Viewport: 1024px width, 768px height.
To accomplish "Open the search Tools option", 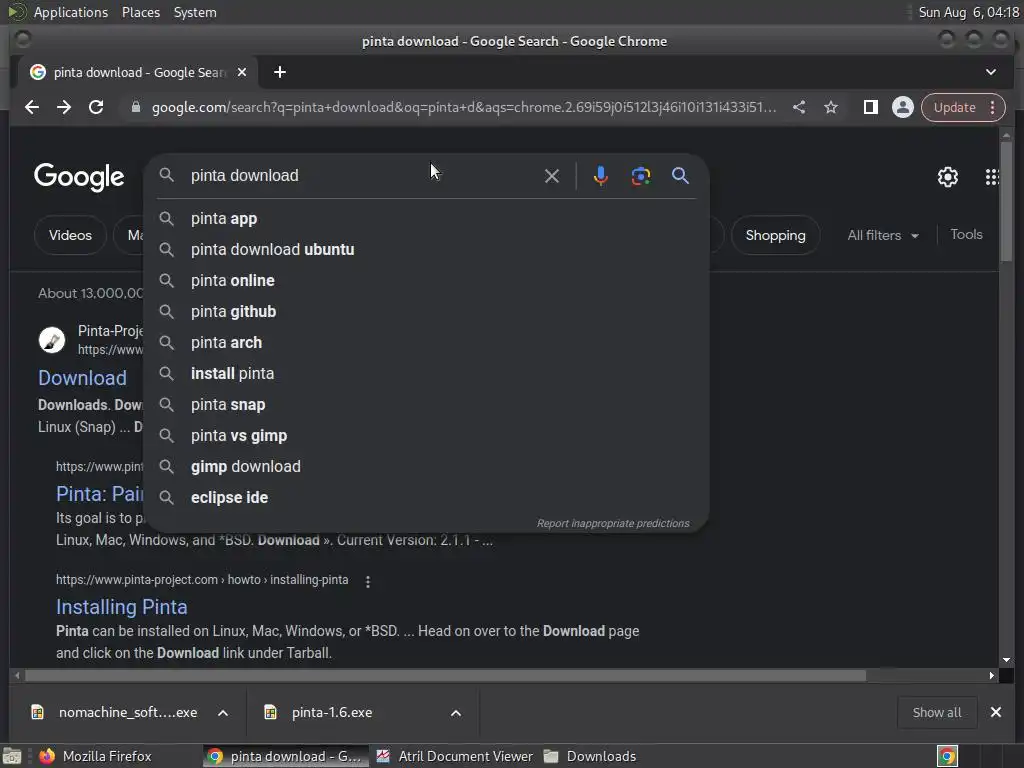I will [x=966, y=234].
